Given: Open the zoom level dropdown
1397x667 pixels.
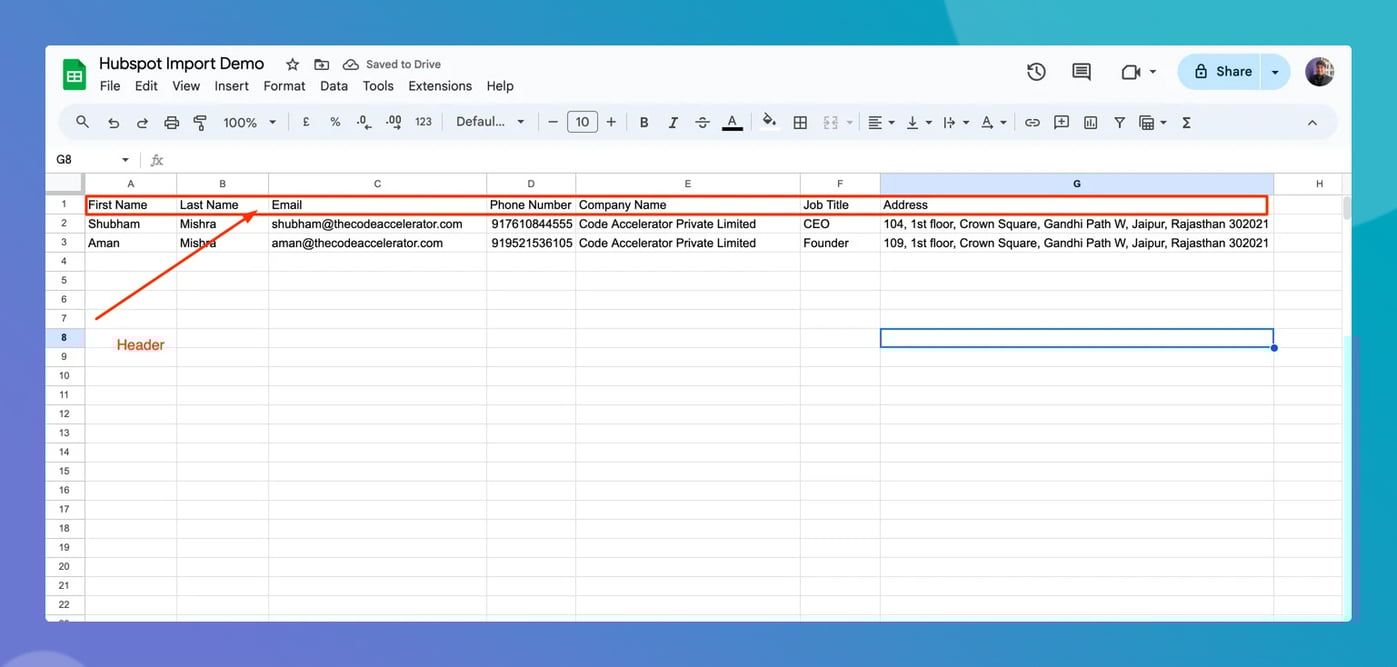Looking at the screenshot, I should tap(247, 121).
